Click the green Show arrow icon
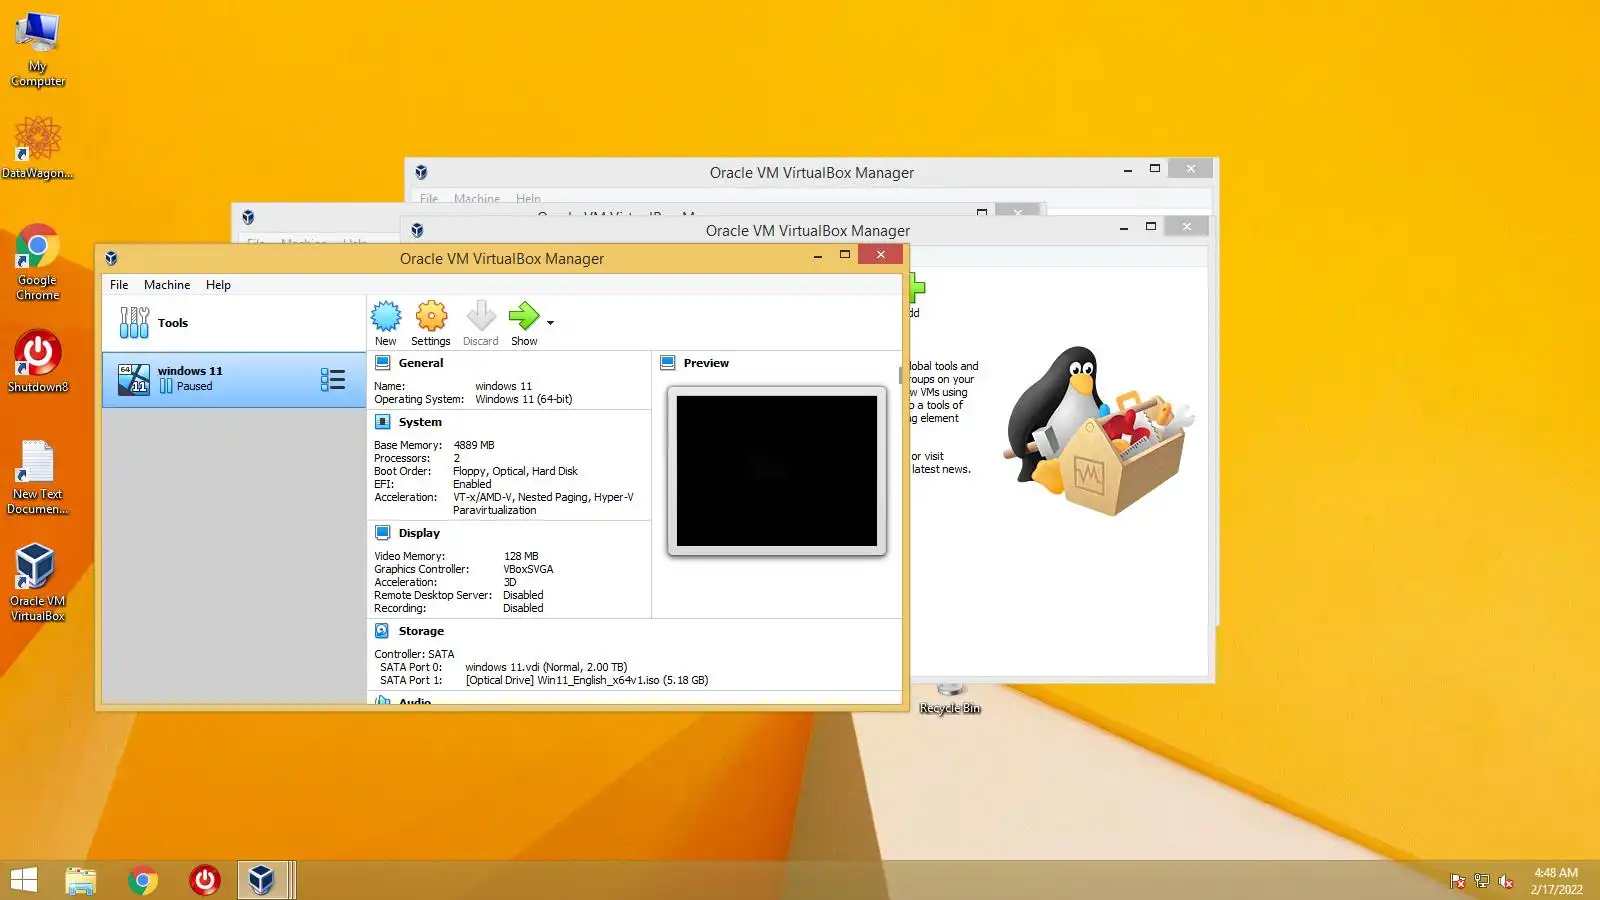Image resolution: width=1600 pixels, height=900 pixels. coord(524,323)
